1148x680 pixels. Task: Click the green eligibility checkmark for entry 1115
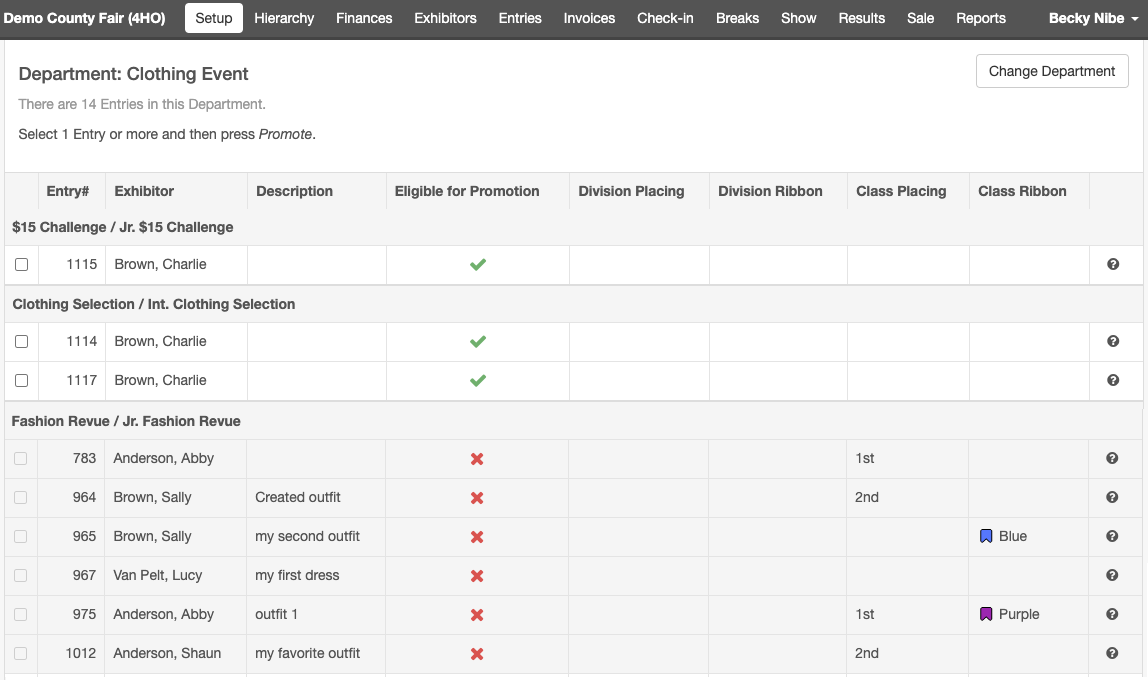[x=478, y=264]
